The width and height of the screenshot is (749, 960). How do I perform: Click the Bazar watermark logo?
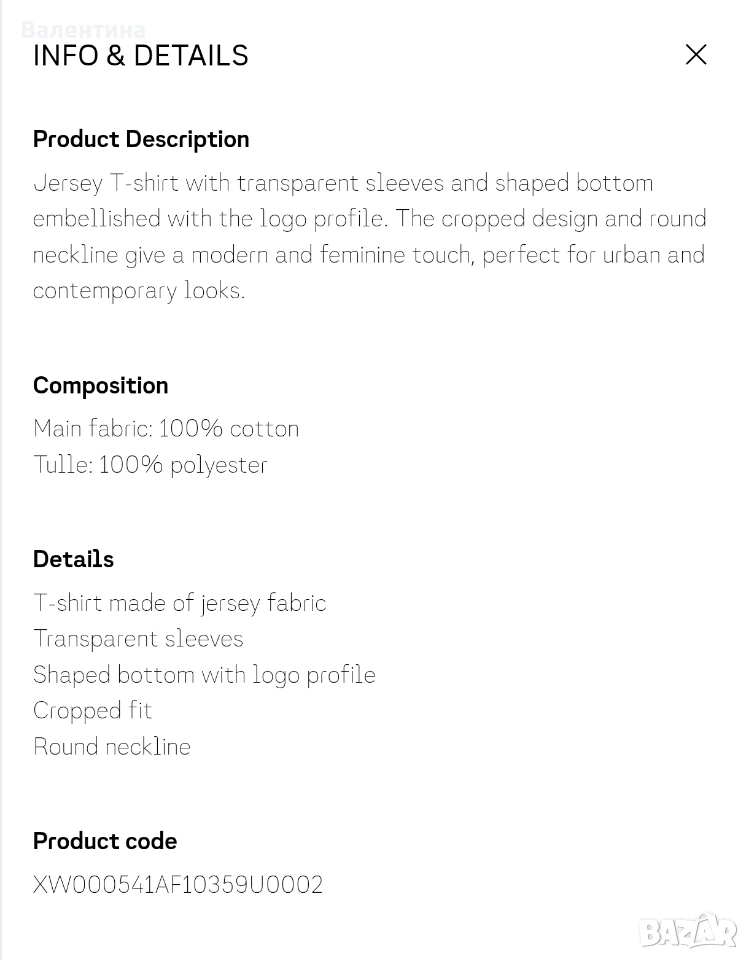(688, 931)
